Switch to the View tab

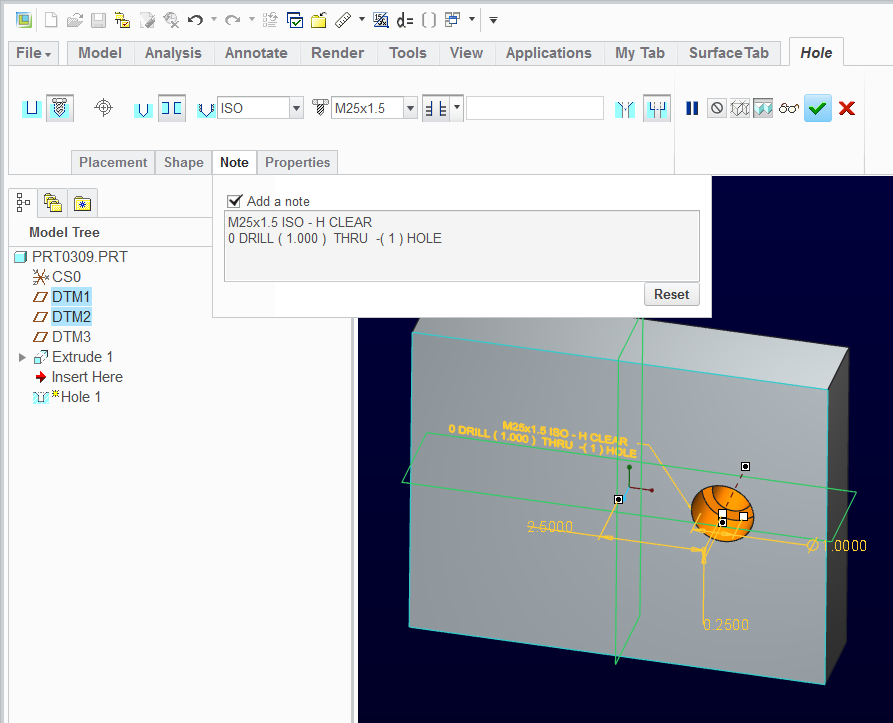(466, 53)
